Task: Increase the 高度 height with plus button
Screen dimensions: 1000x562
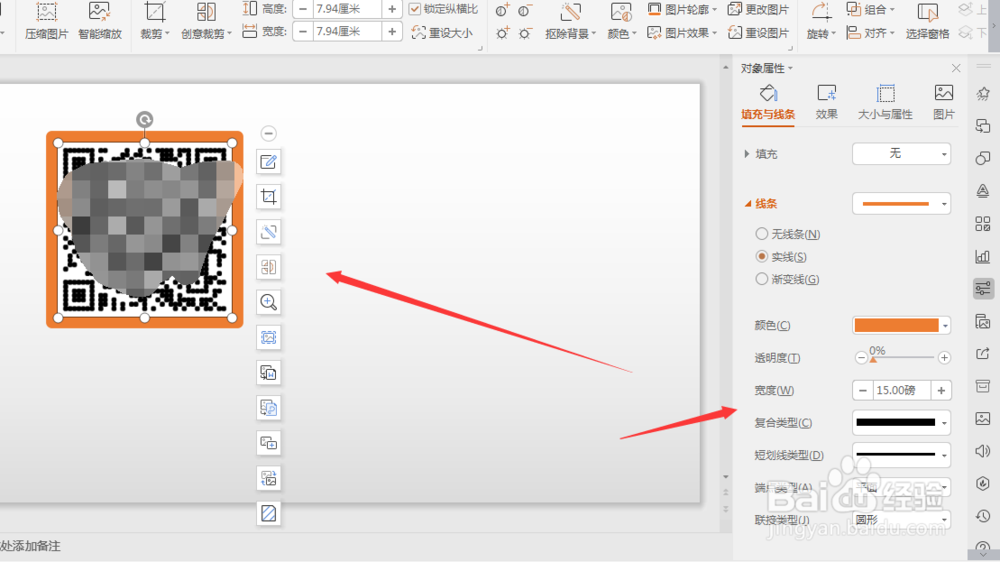Action: 392,9
